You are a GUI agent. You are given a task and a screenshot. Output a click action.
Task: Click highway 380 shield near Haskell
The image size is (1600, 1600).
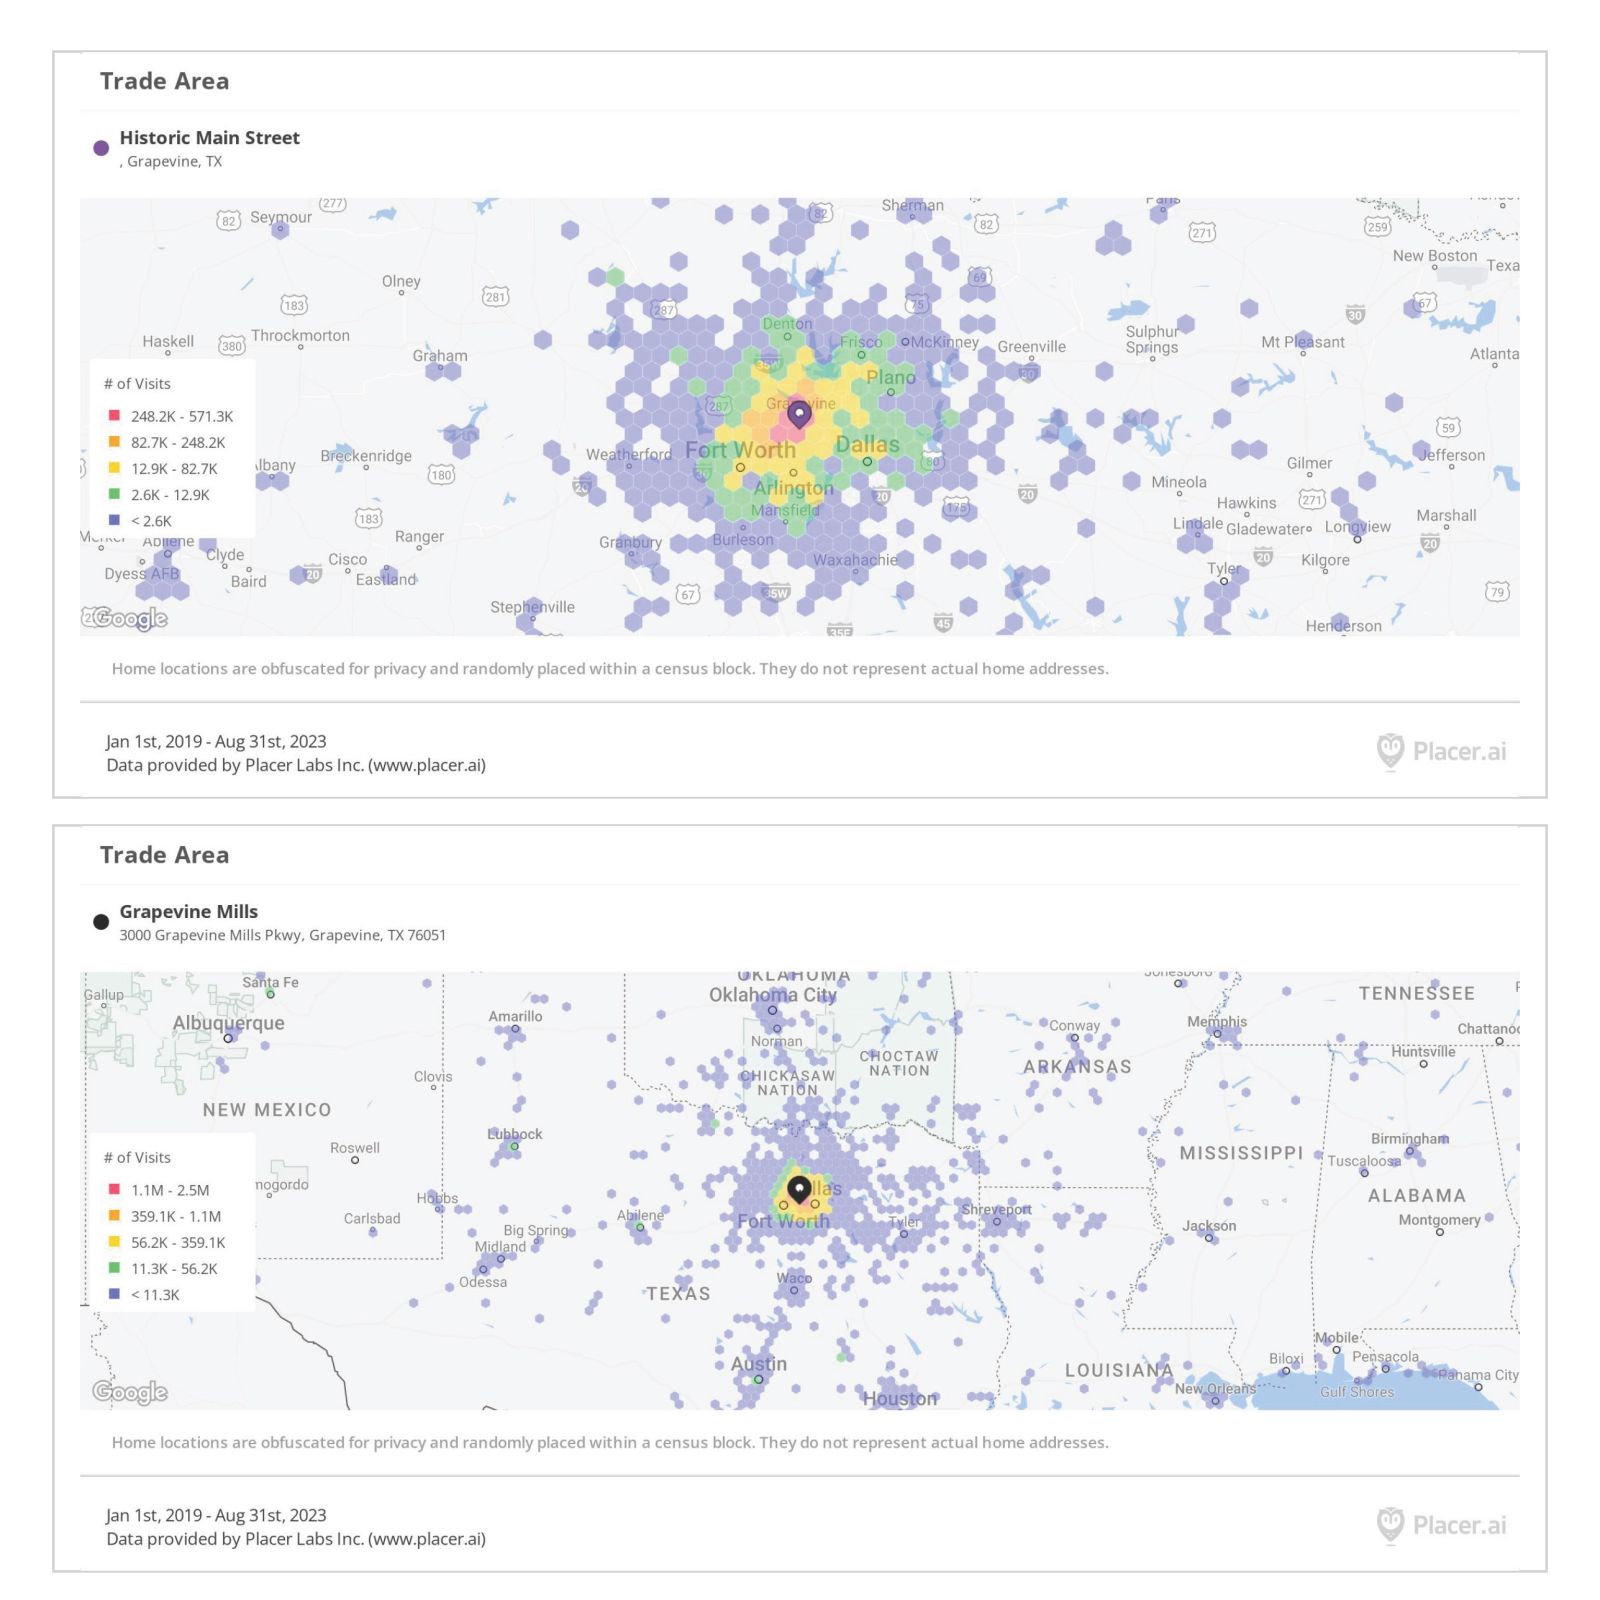(232, 346)
